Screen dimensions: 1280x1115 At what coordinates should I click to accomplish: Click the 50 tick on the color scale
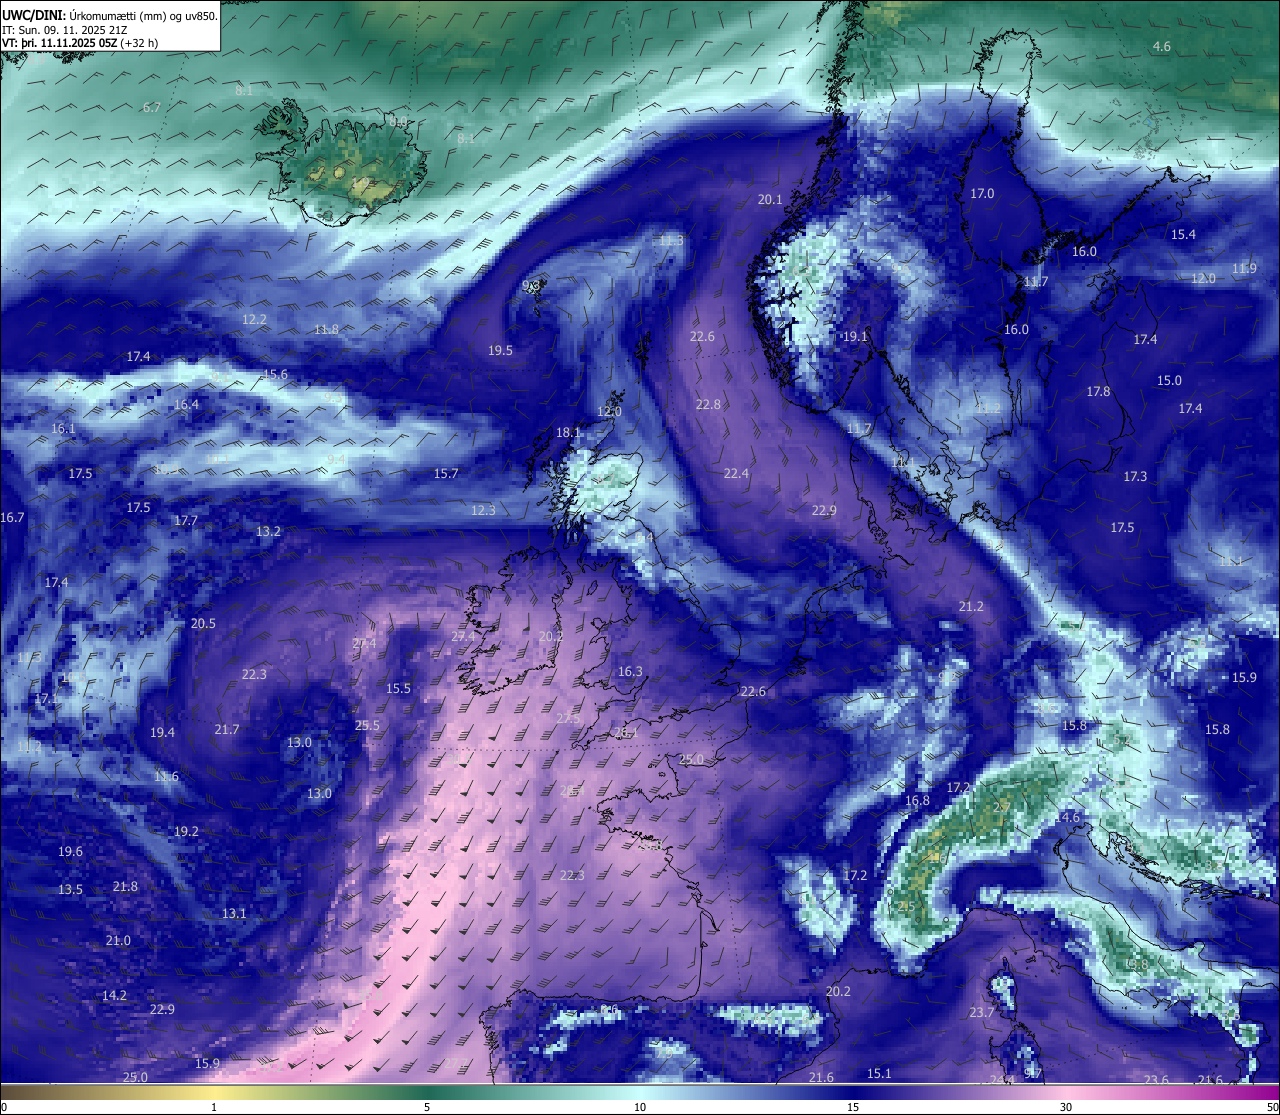1272,1107
